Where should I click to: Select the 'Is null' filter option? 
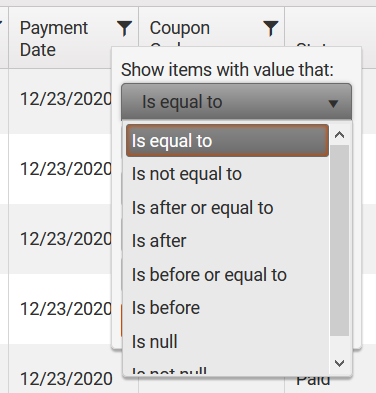227,342
